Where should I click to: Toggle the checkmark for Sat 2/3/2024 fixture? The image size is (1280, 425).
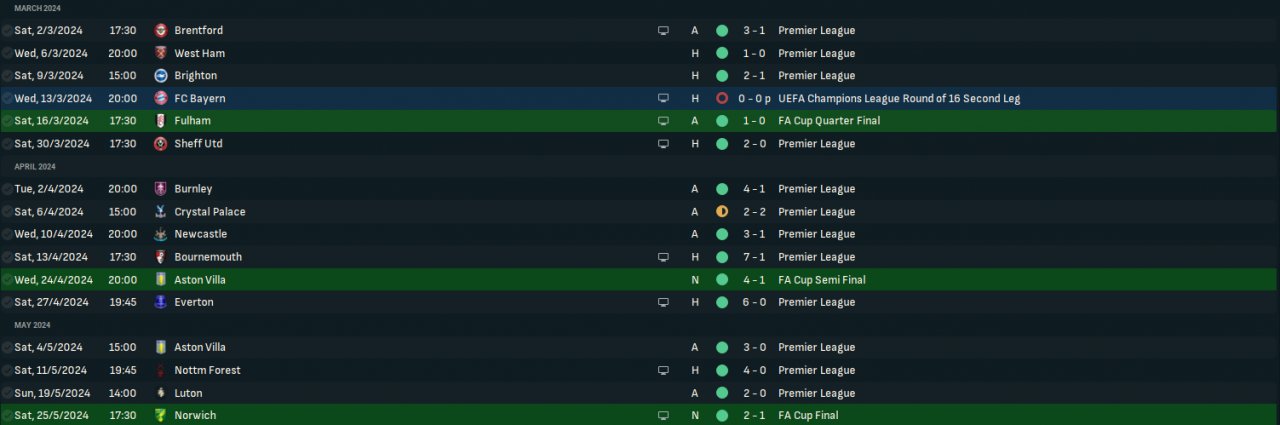(7, 30)
